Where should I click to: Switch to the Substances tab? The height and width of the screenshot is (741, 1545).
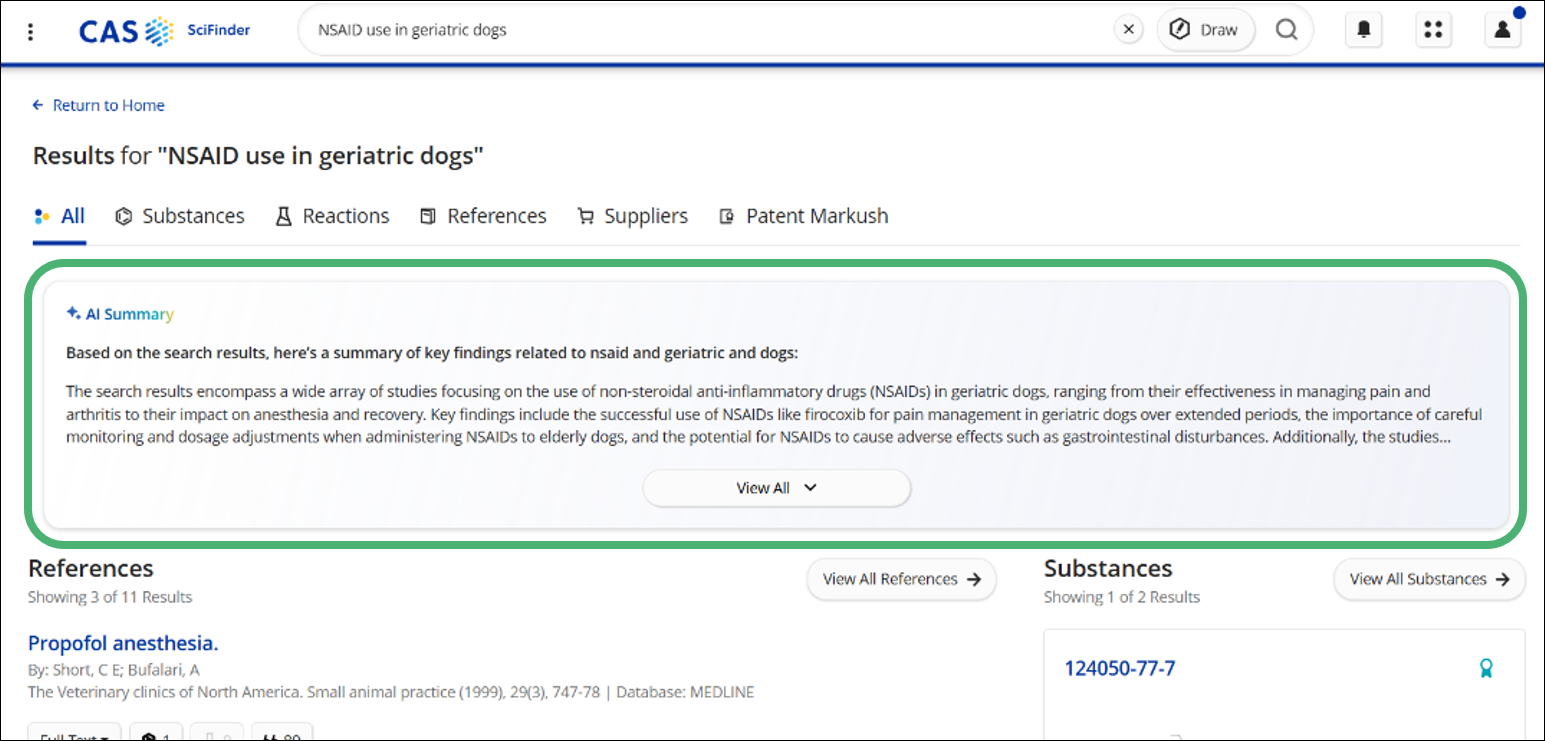[180, 216]
